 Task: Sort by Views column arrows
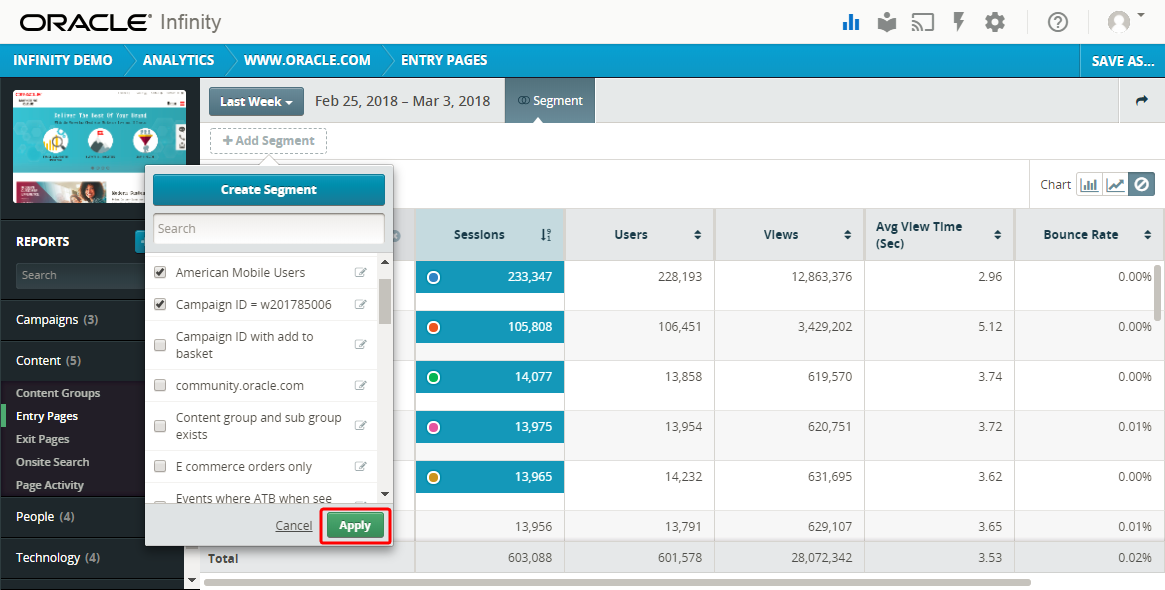tap(848, 235)
